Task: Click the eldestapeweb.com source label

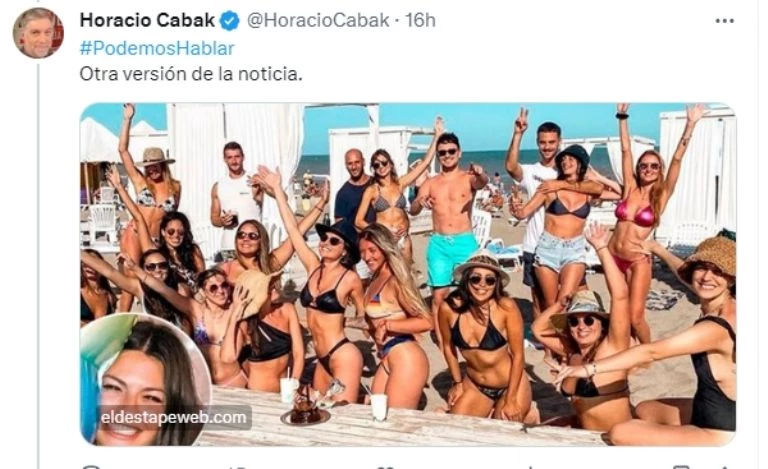Action: 173,418
